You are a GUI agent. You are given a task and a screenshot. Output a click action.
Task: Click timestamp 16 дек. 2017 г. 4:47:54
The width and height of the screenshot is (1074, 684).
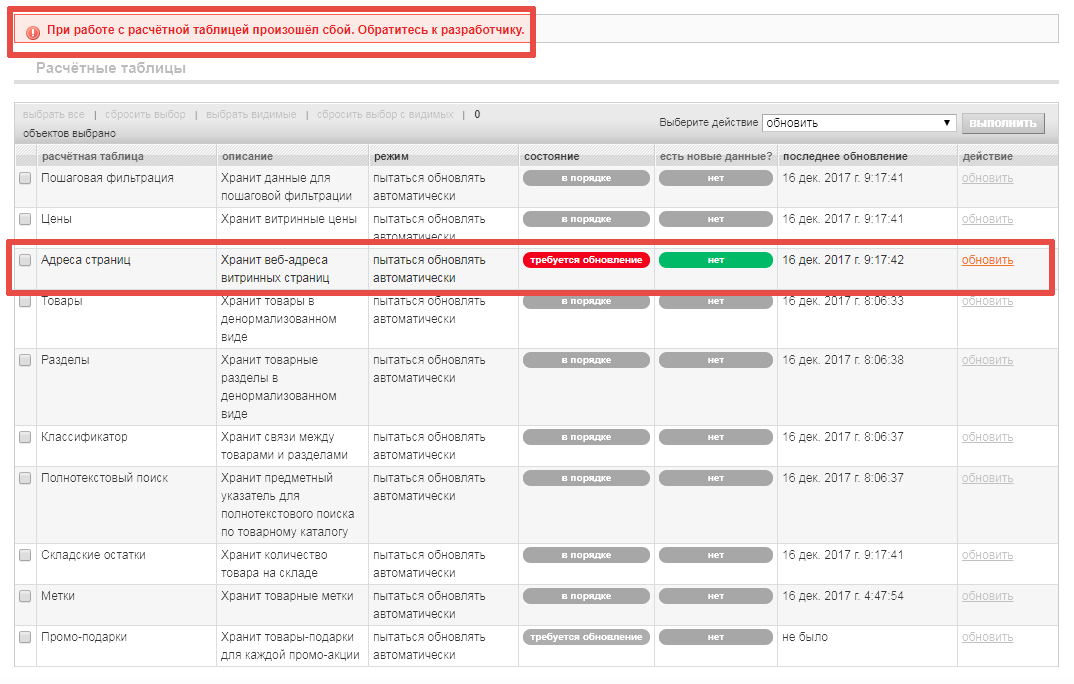842,596
